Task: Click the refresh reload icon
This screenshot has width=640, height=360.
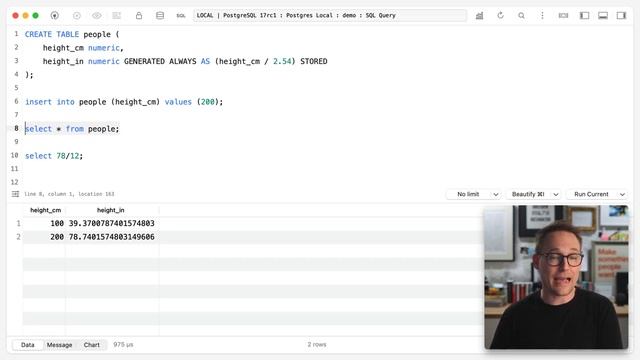Action: coord(500,16)
